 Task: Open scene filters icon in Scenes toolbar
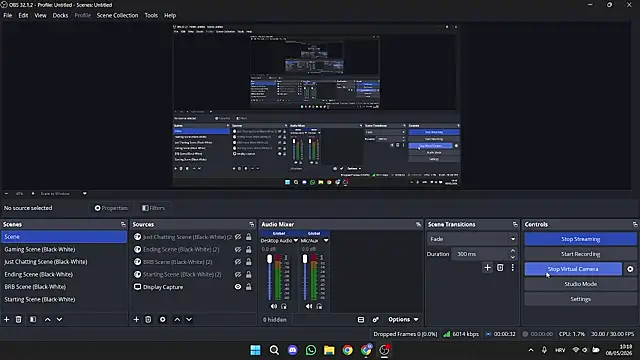(33, 320)
